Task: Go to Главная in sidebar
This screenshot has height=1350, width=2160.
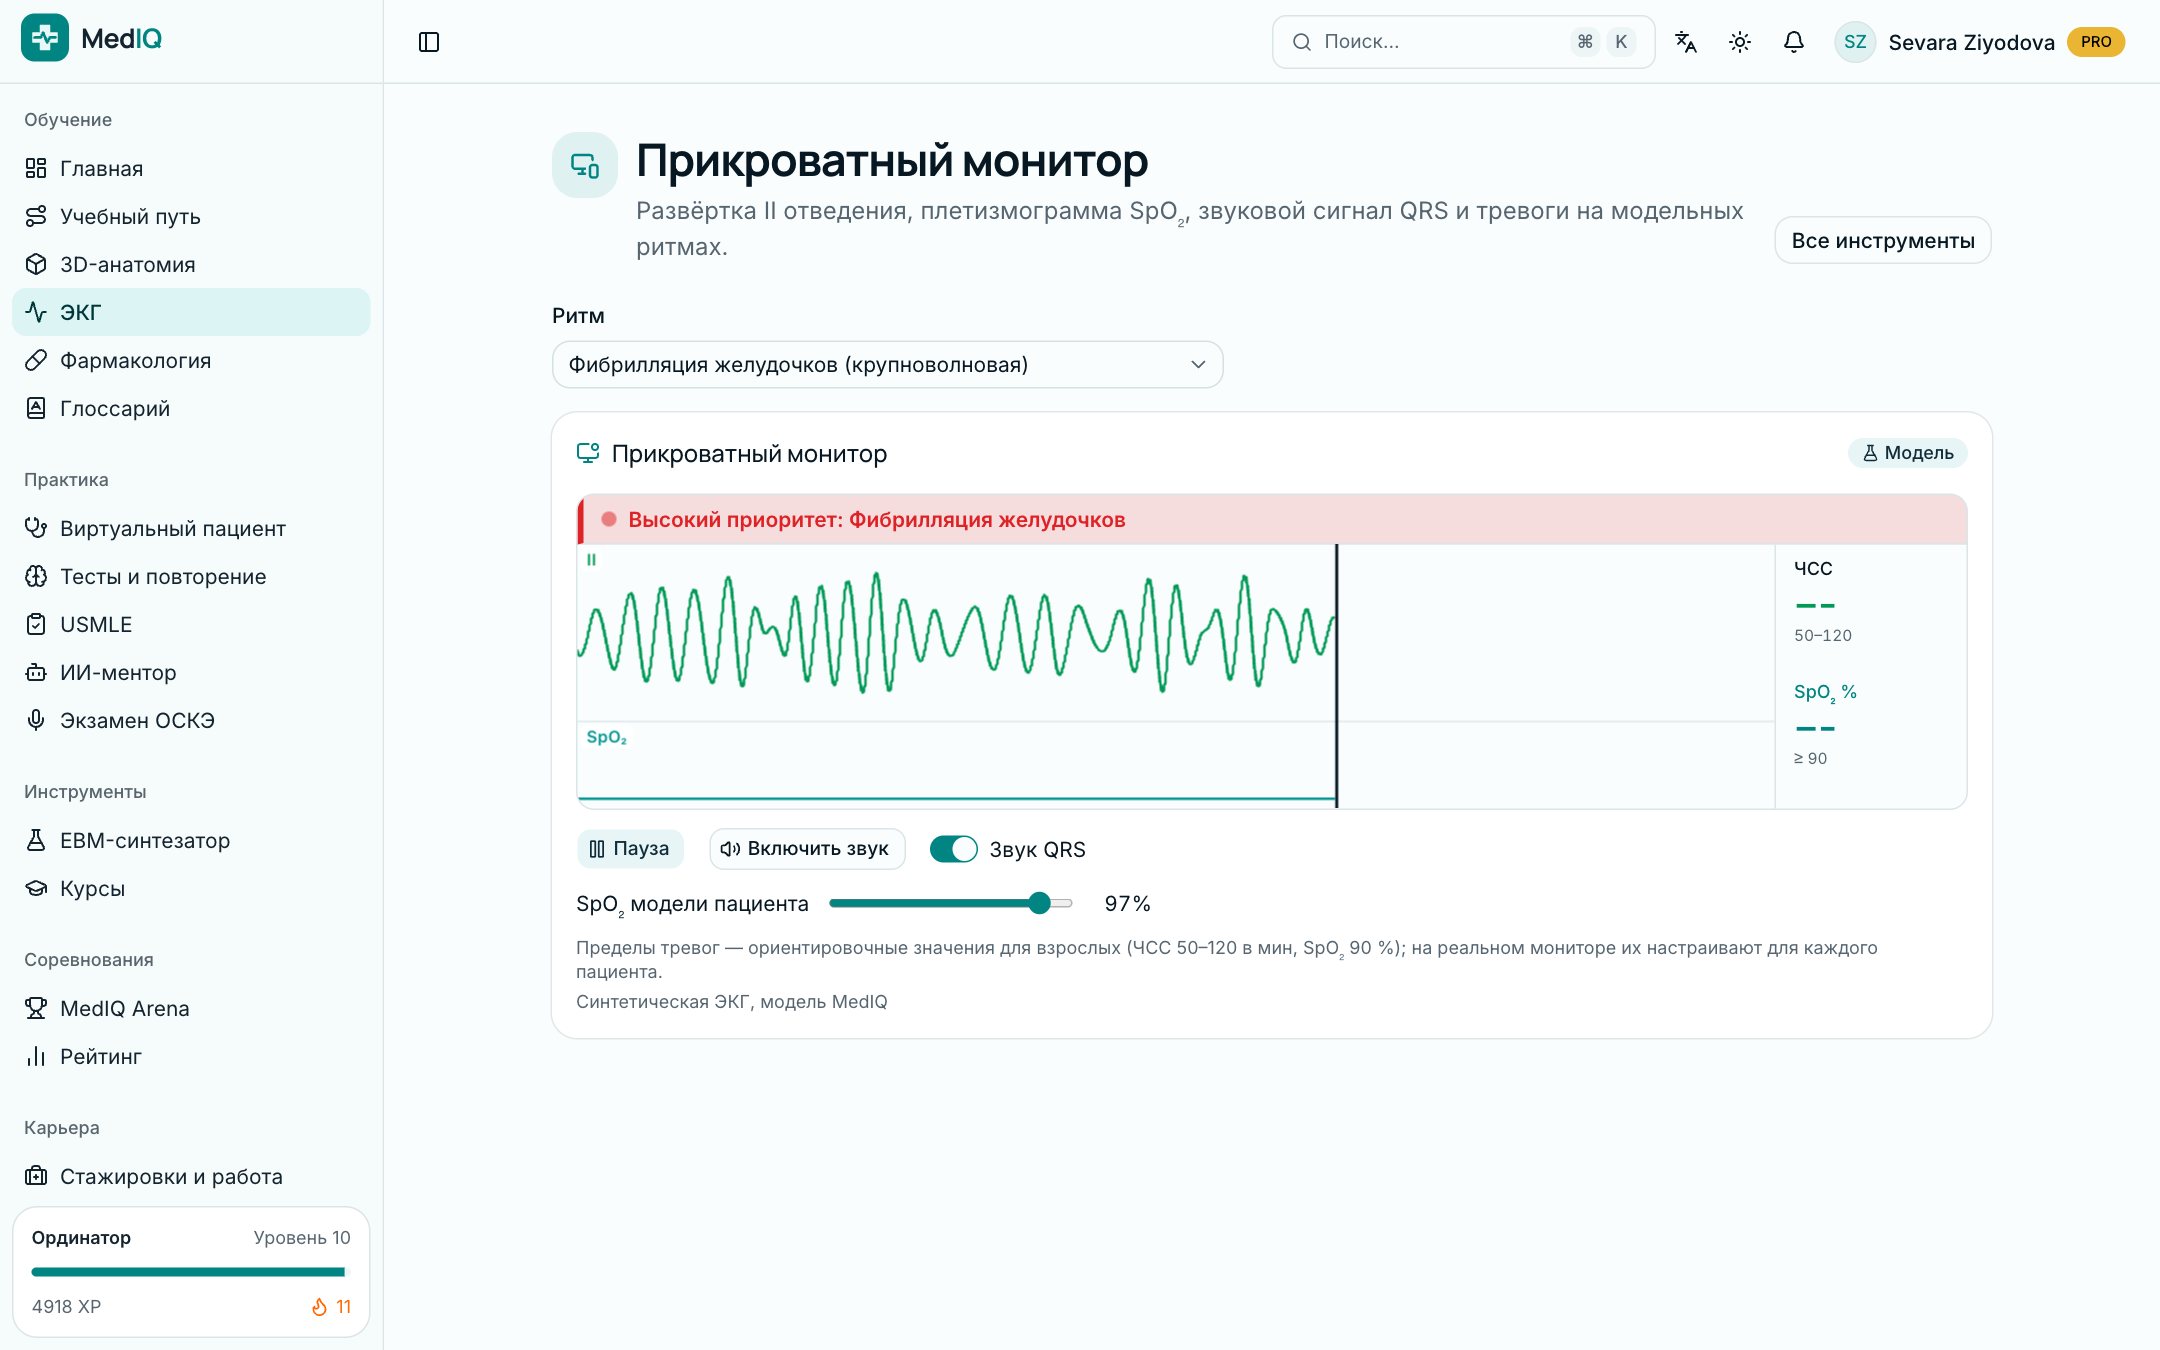Action: coord(191,168)
